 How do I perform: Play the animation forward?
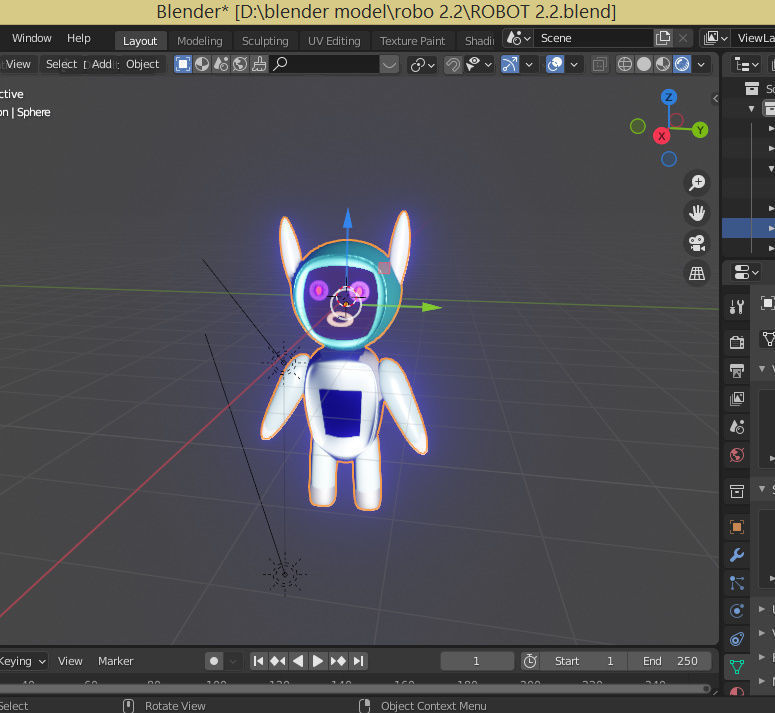click(318, 661)
